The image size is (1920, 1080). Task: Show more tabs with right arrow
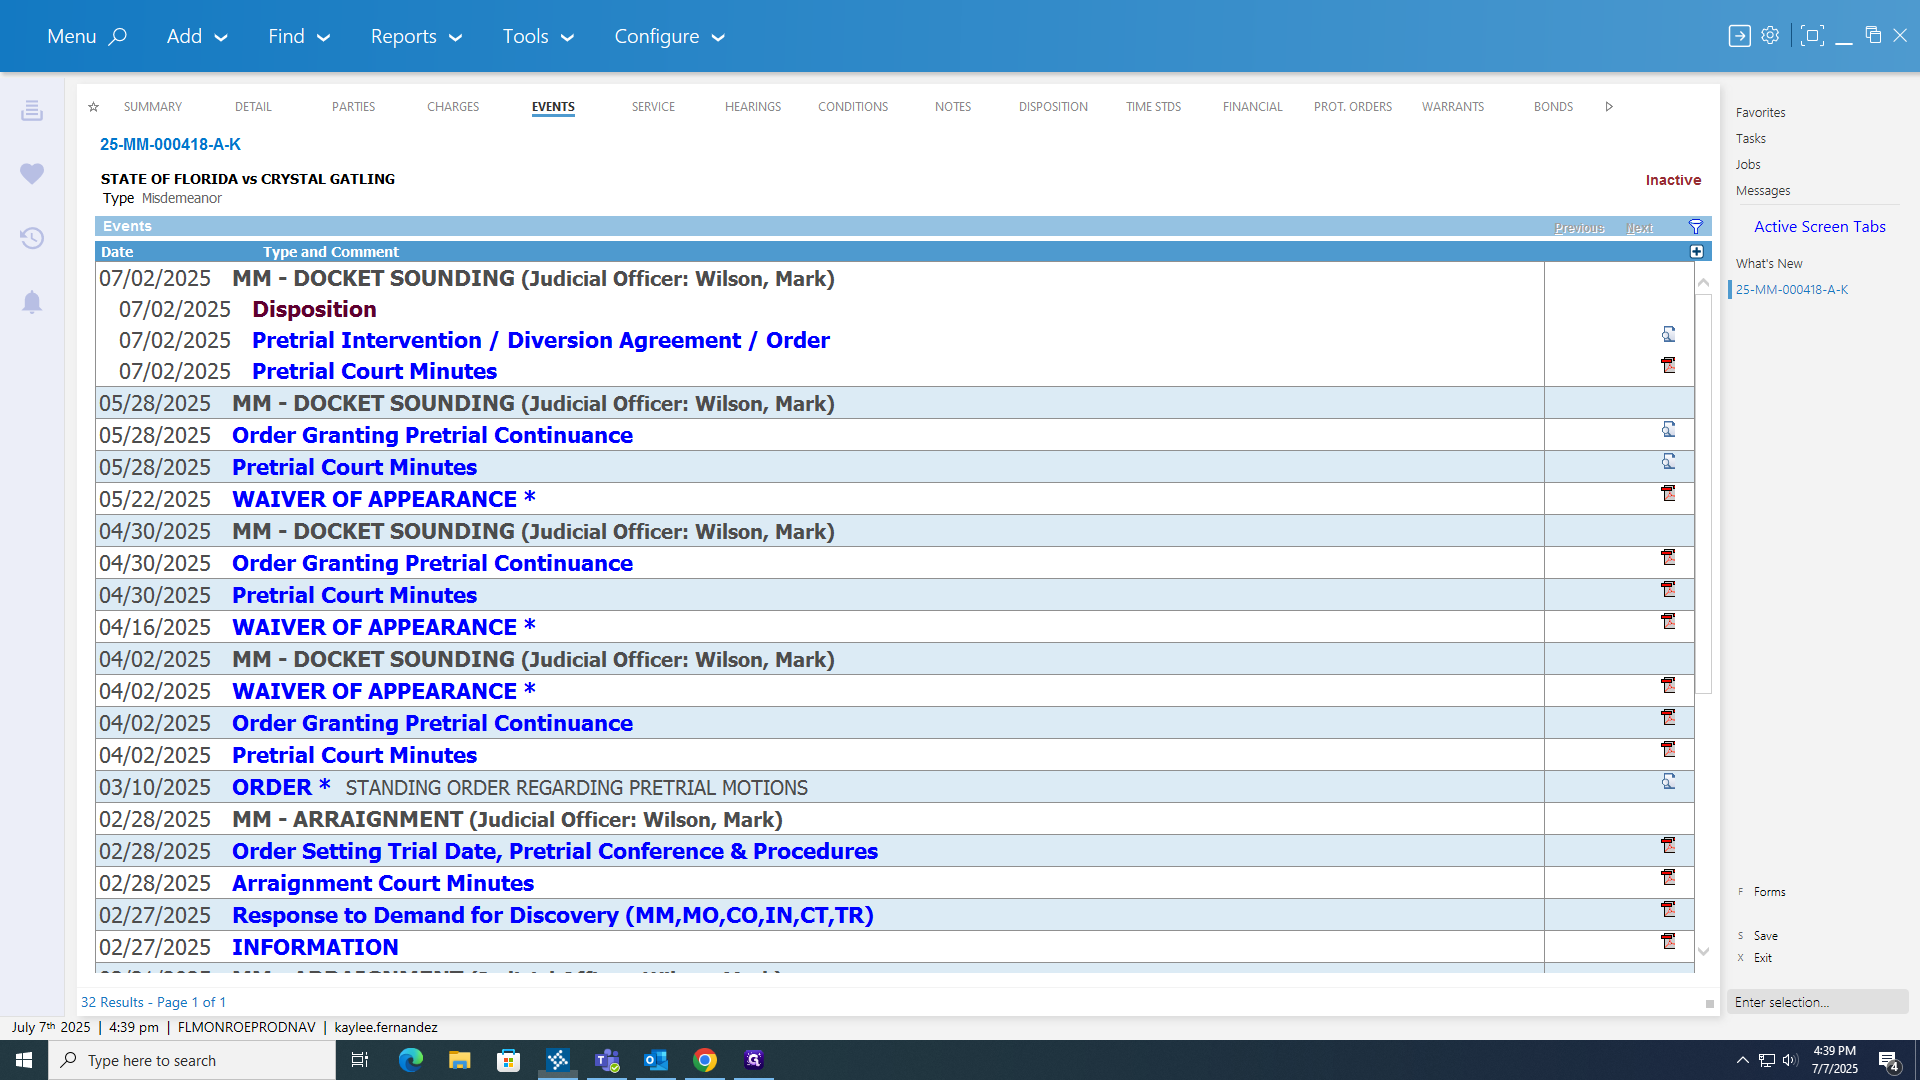click(x=1609, y=107)
